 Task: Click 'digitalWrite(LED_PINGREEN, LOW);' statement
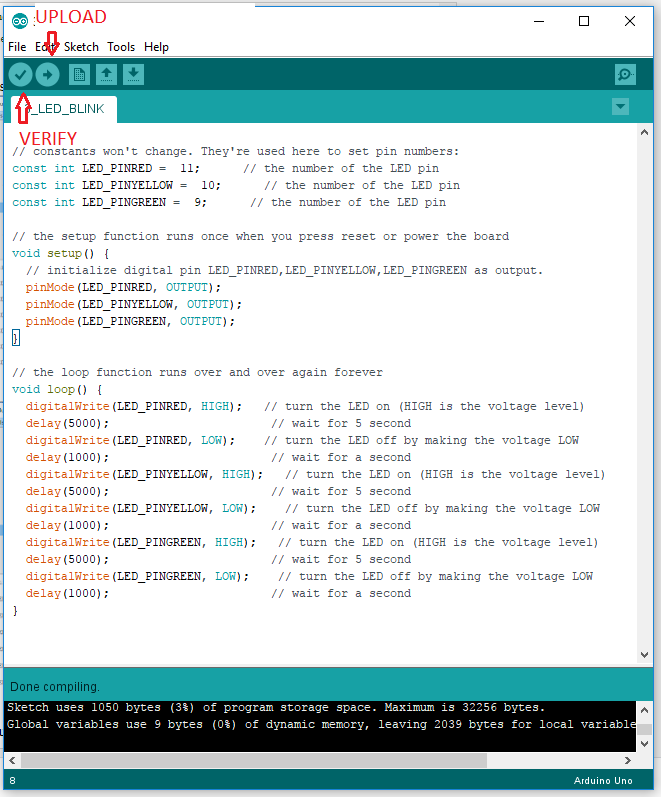(x=137, y=576)
